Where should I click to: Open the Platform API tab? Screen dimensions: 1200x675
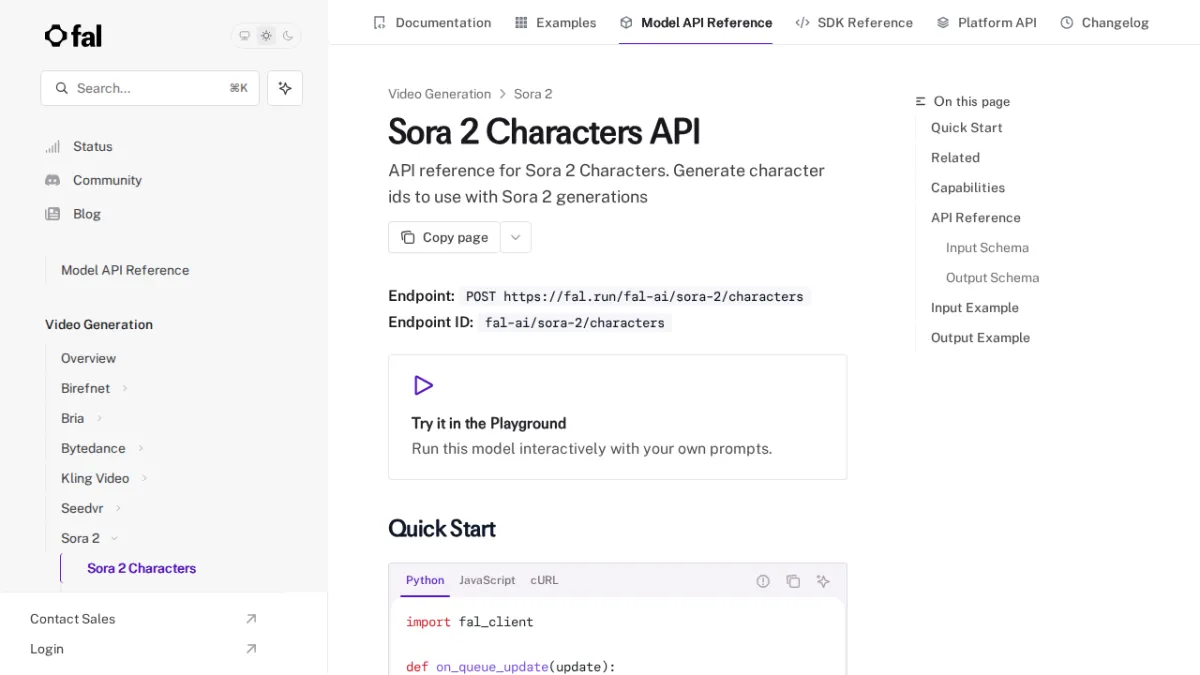pyautogui.click(x=986, y=22)
